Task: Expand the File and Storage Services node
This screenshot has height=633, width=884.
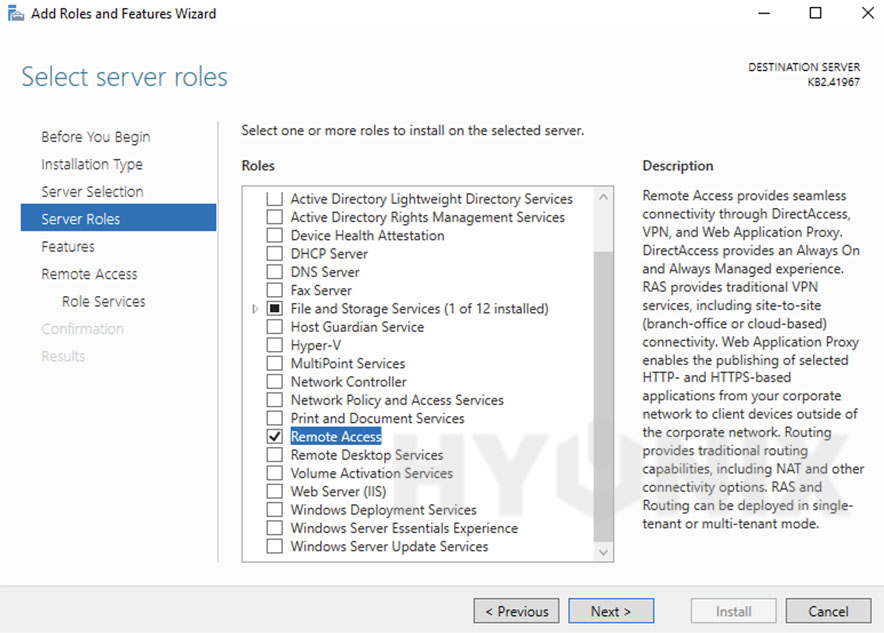Action: [x=255, y=308]
